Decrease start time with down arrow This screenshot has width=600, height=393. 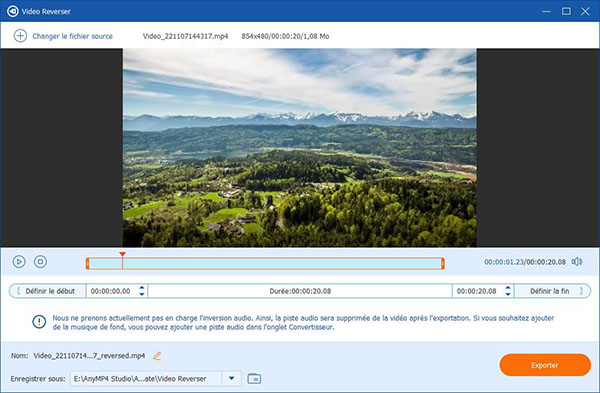pos(142,294)
